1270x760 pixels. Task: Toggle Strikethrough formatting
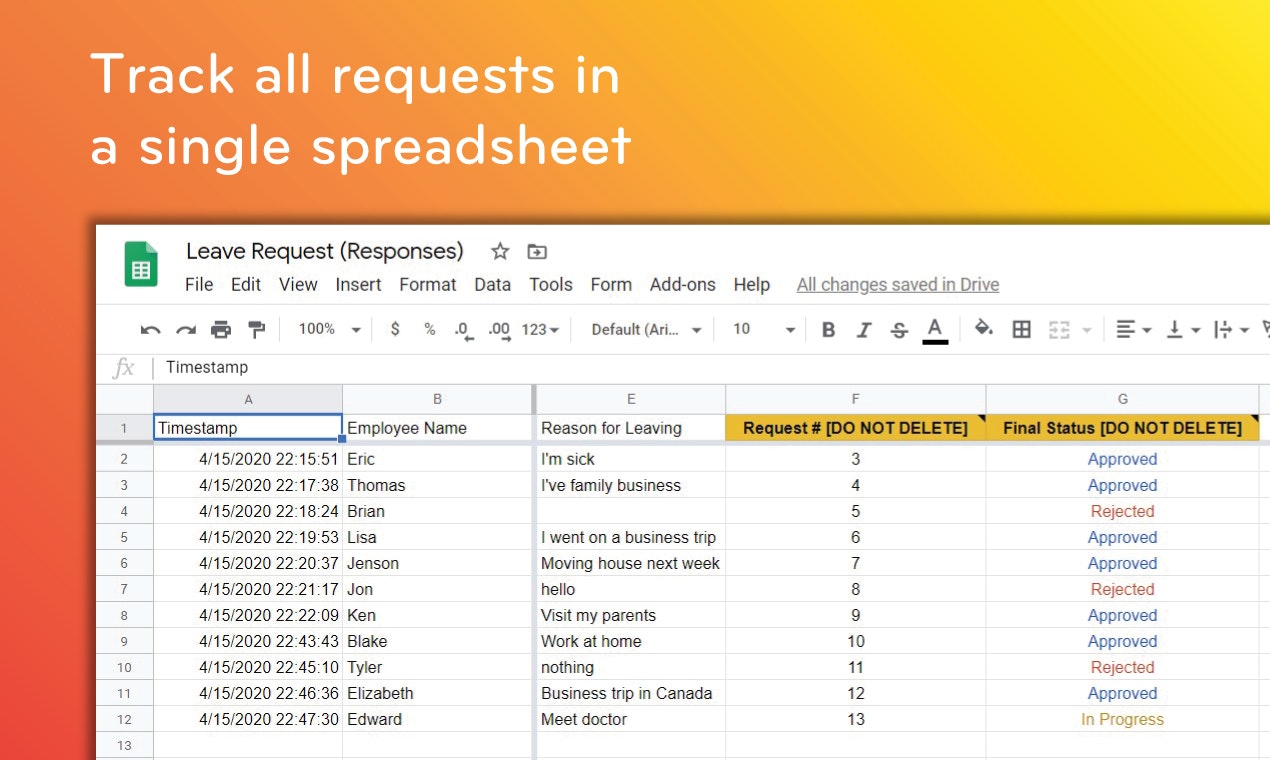click(899, 330)
